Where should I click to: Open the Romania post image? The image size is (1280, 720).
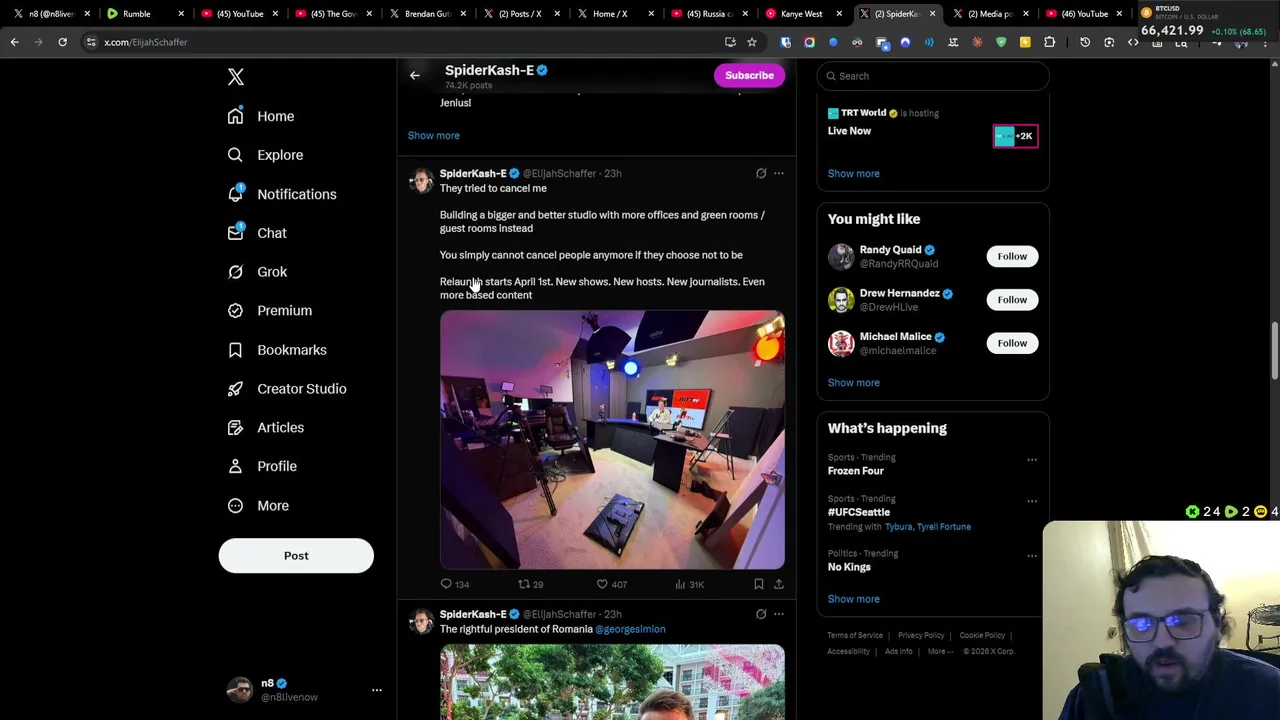612,682
